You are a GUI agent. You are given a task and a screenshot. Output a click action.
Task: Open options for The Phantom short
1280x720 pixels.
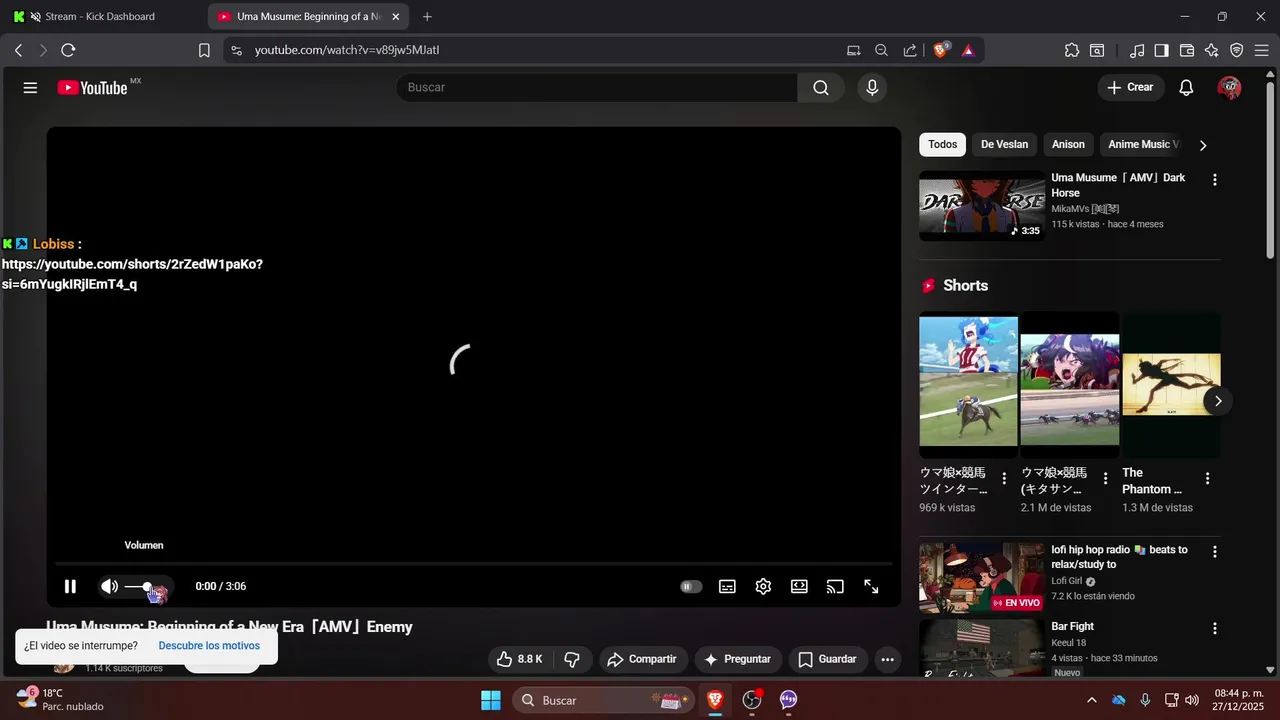1207,479
